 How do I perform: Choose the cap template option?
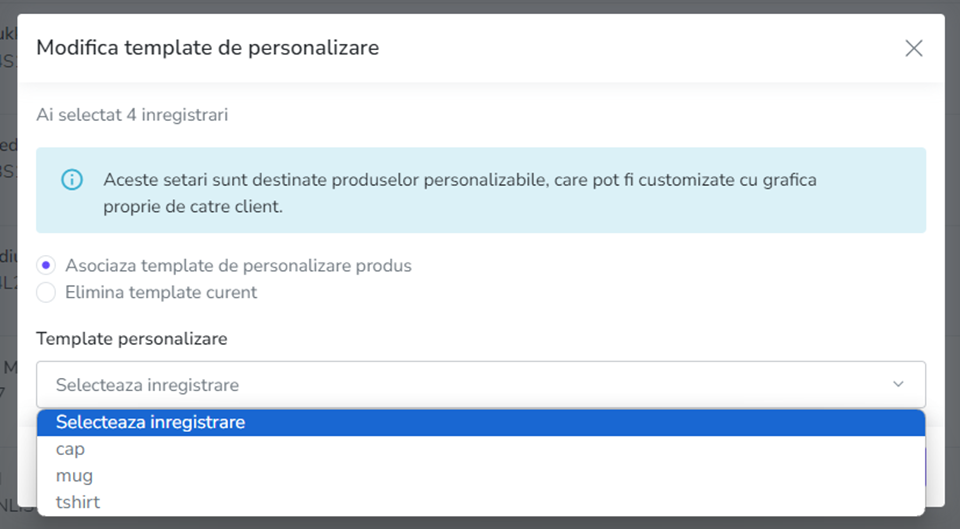[481, 449]
